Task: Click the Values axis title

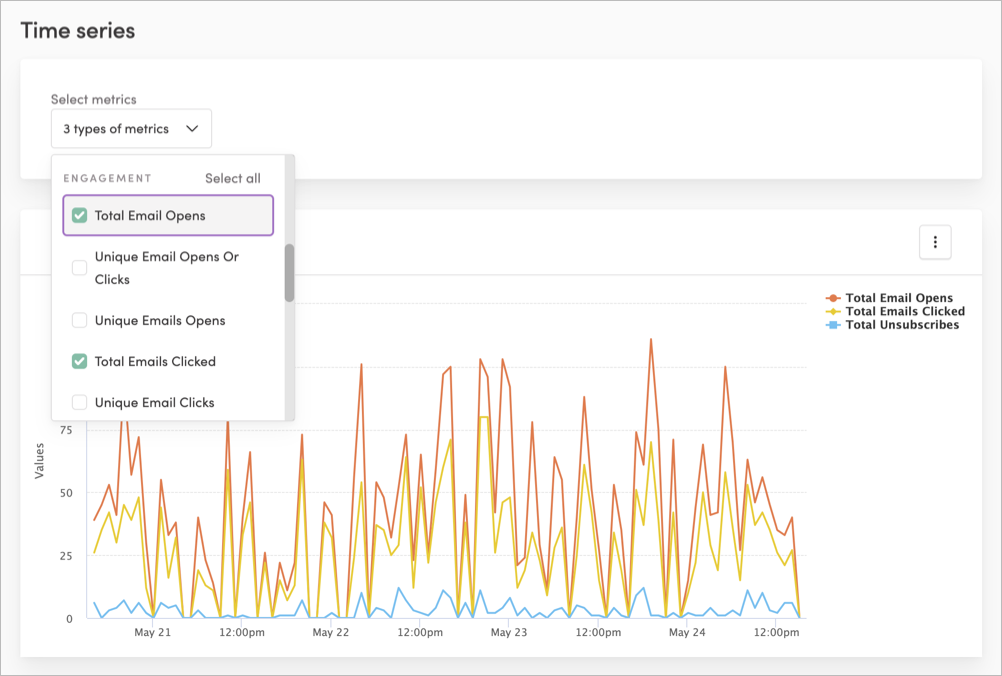Action: tap(40, 459)
